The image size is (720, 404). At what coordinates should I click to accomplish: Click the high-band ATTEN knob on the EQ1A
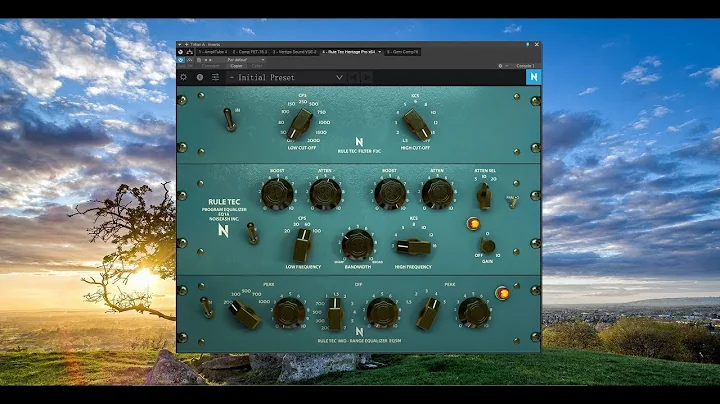tap(438, 194)
